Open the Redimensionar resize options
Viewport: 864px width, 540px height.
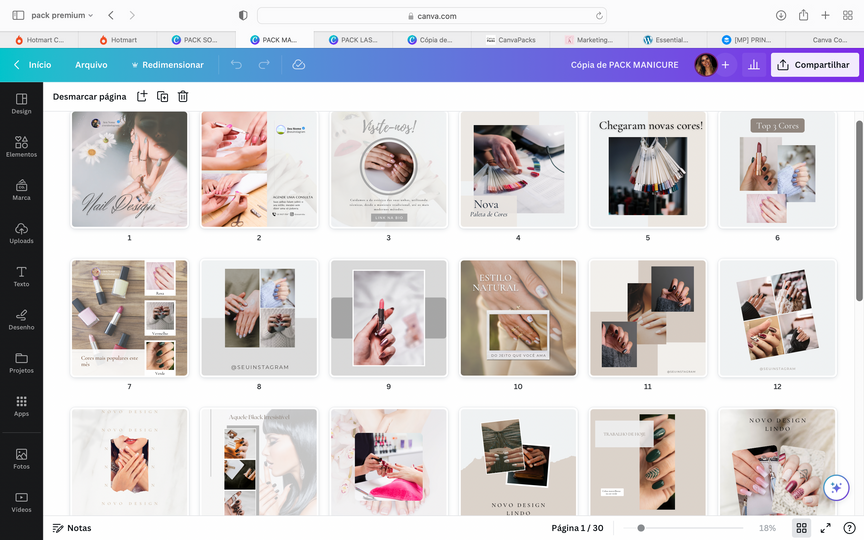[x=167, y=65]
